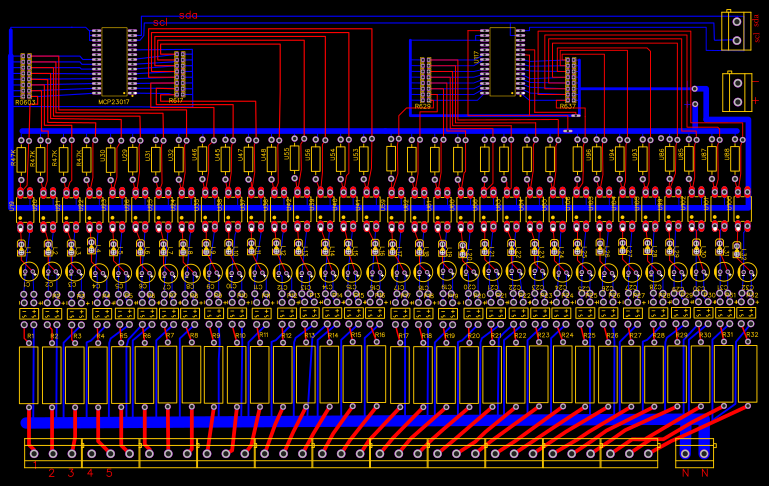
Task: Click the U45 resistor designator
Action: (x=217, y=155)
